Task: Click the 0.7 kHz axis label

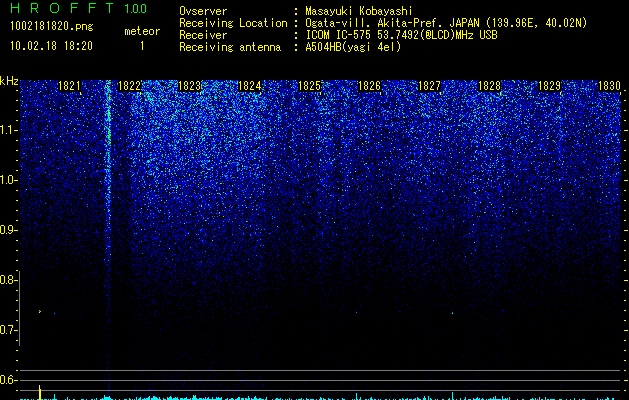Action: coord(8,330)
